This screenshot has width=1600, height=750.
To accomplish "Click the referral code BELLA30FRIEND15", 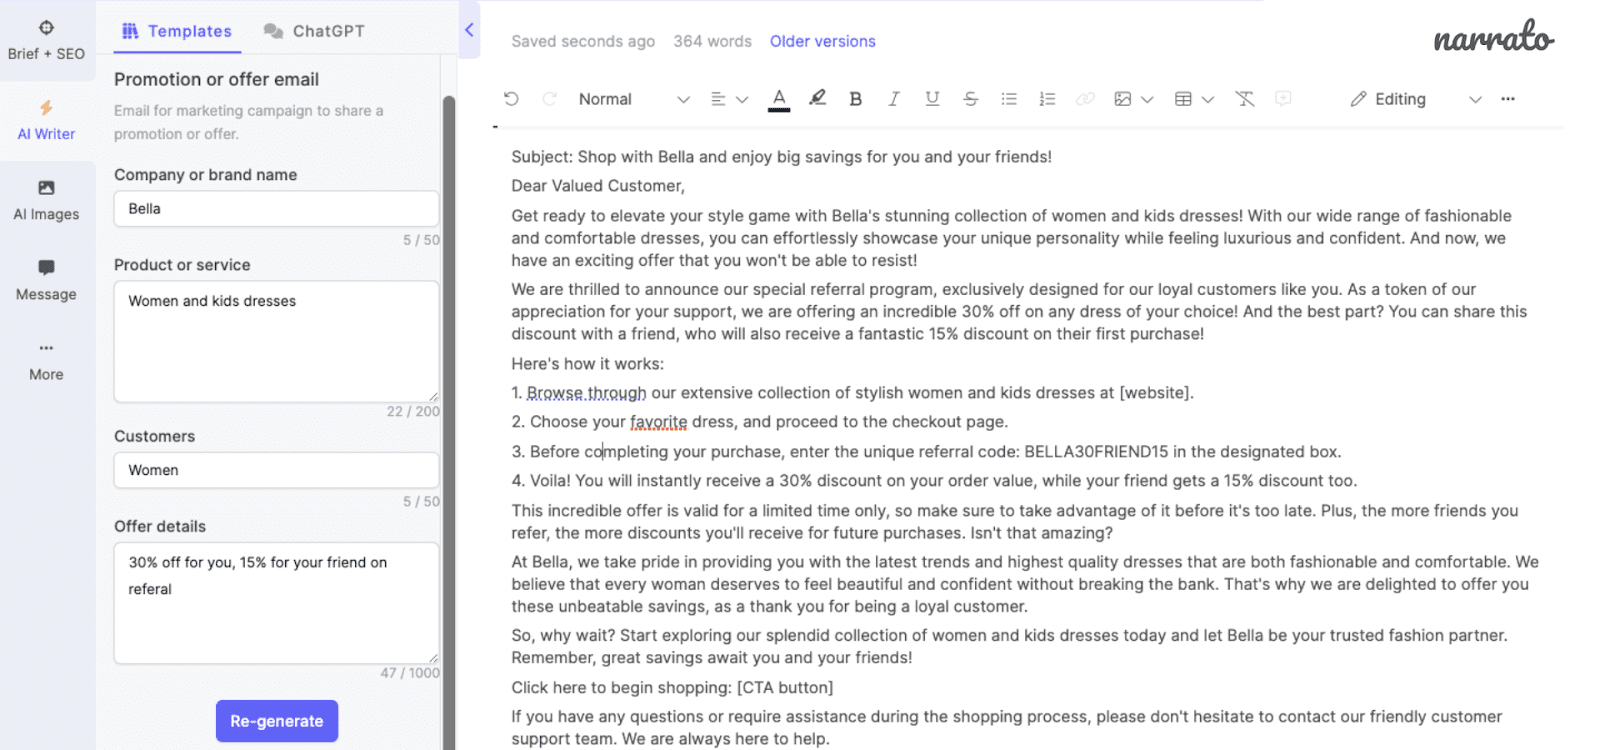I will (x=1096, y=452).
